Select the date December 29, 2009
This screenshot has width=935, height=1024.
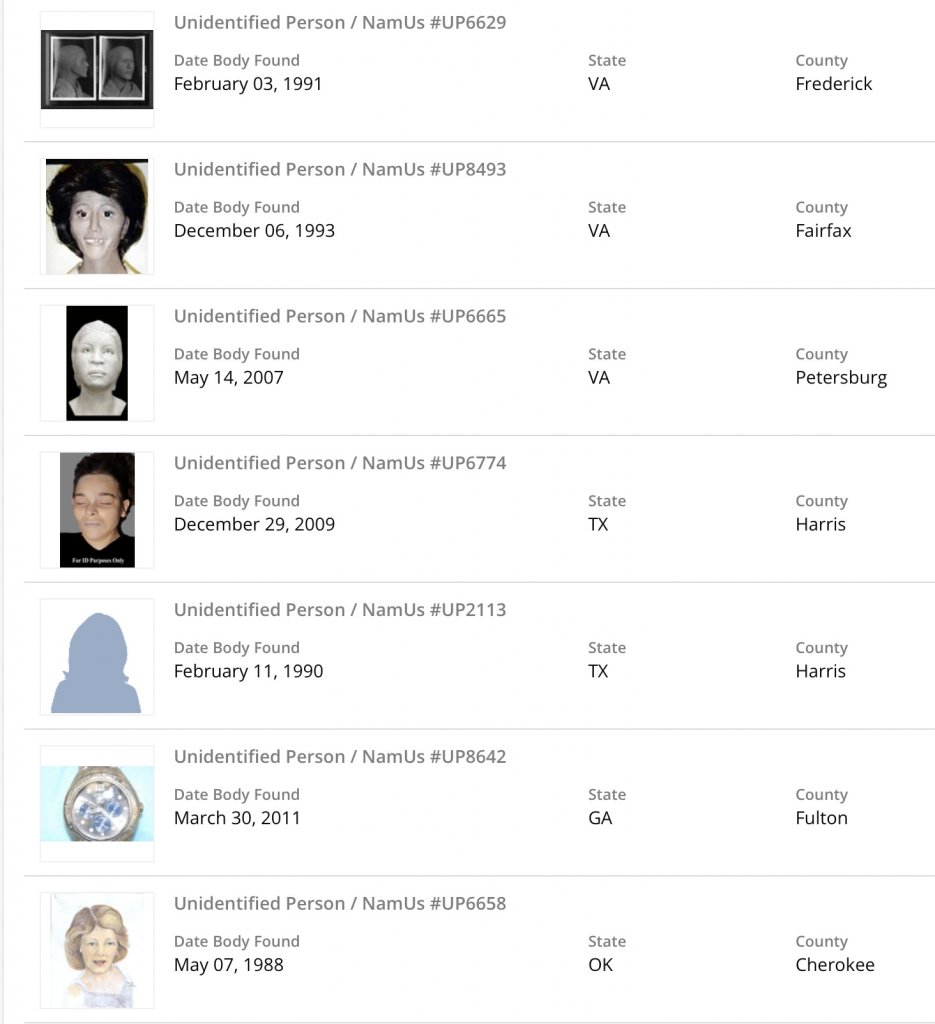tap(254, 525)
